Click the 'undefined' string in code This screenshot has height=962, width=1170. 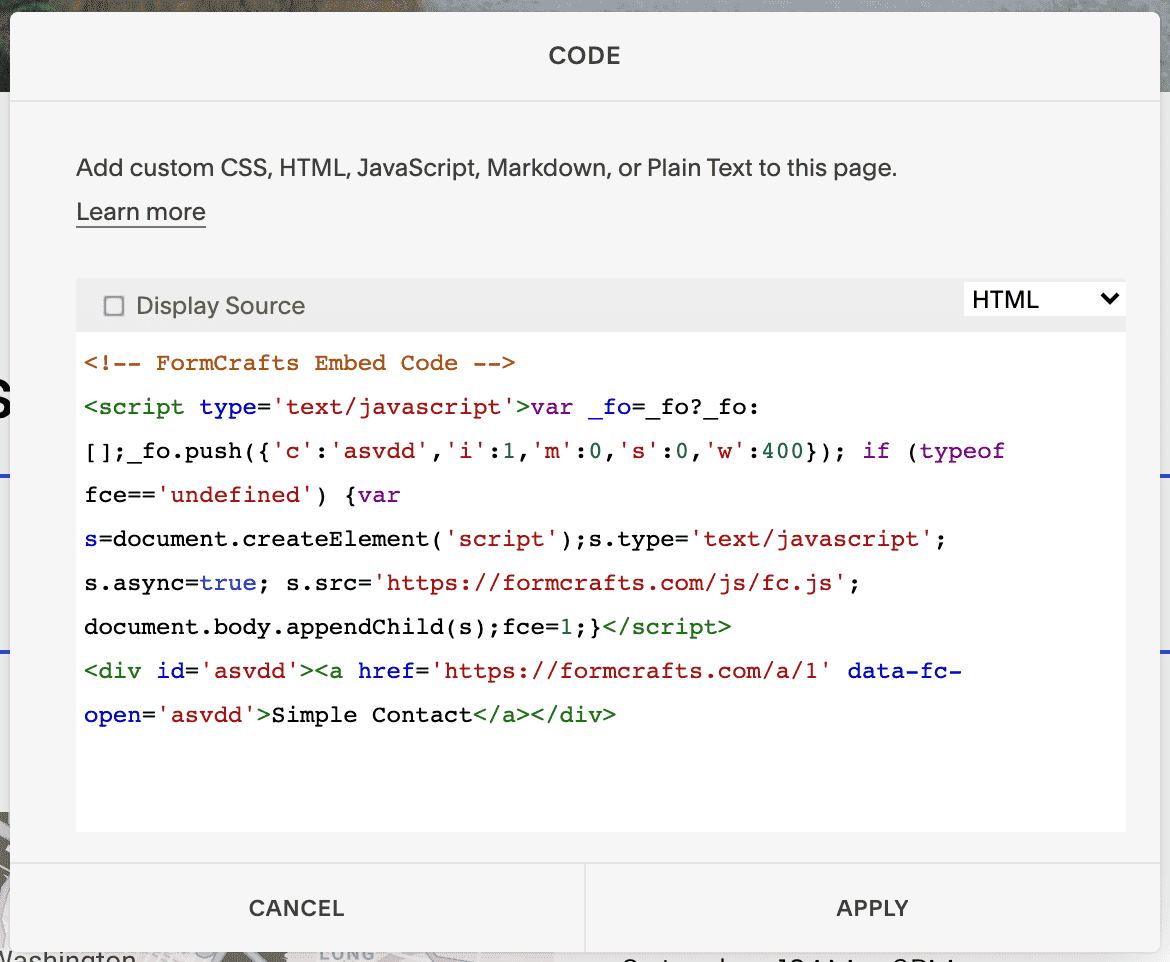[x=235, y=495]
